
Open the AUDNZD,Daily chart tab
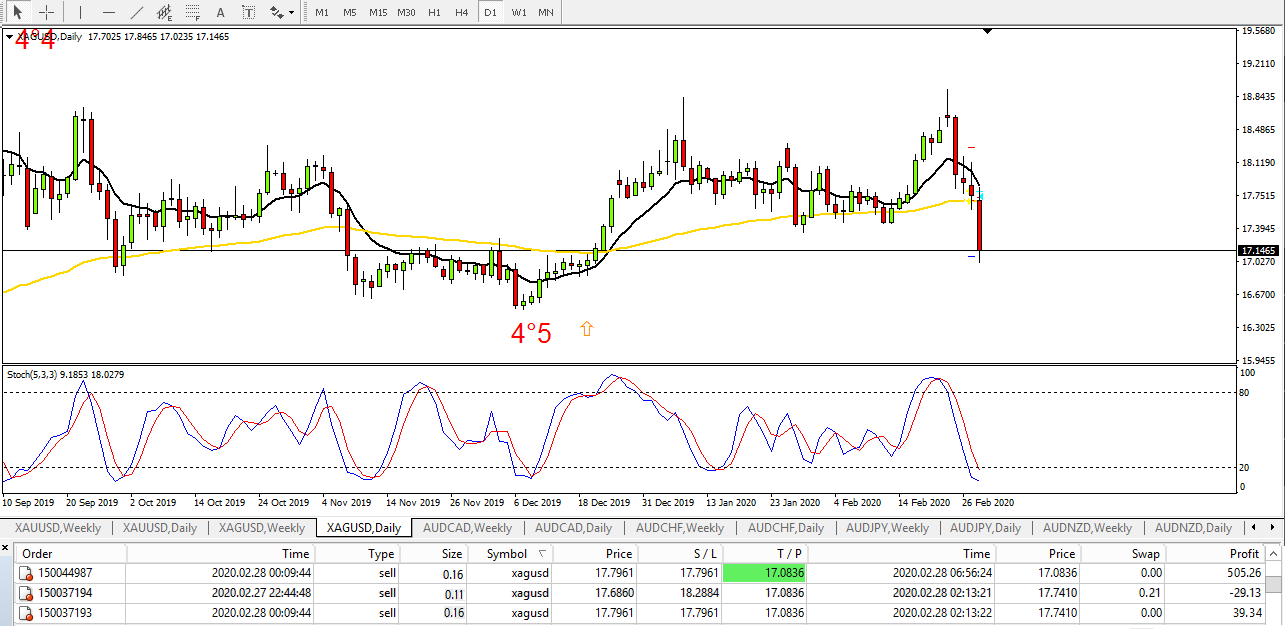[x=1193, y=527]
